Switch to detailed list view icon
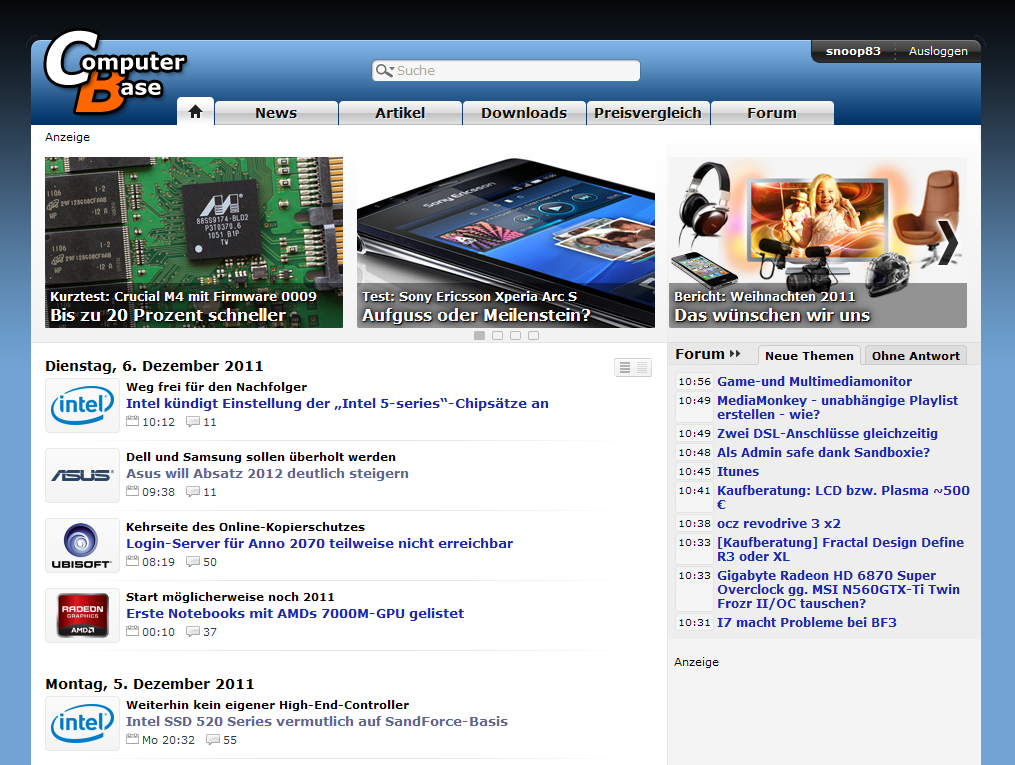The image size is (1015, 765). (625, 368)
